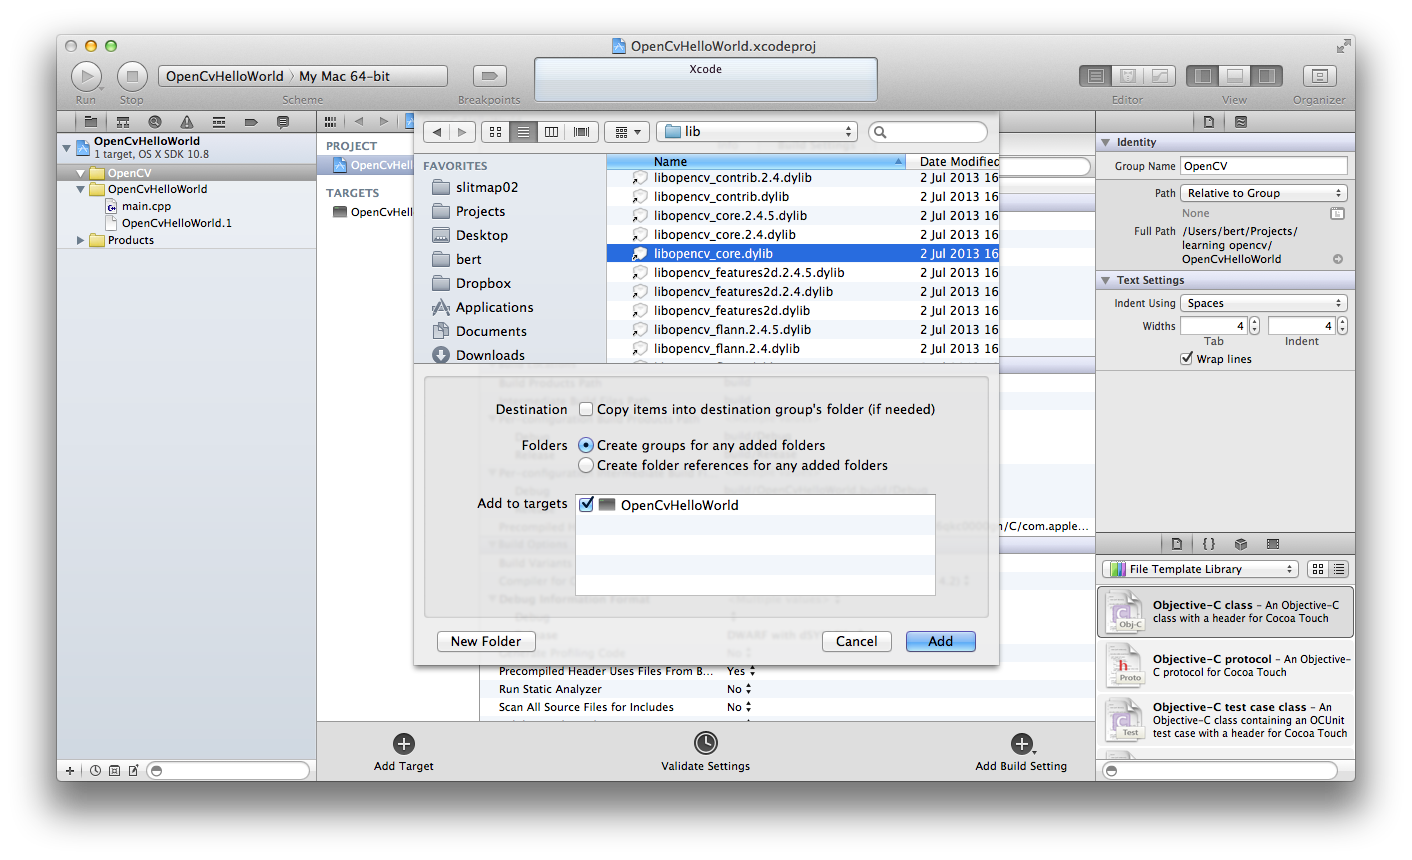Show the Media library tab
Viewport: 1412px width, 860px height.
1273,544
